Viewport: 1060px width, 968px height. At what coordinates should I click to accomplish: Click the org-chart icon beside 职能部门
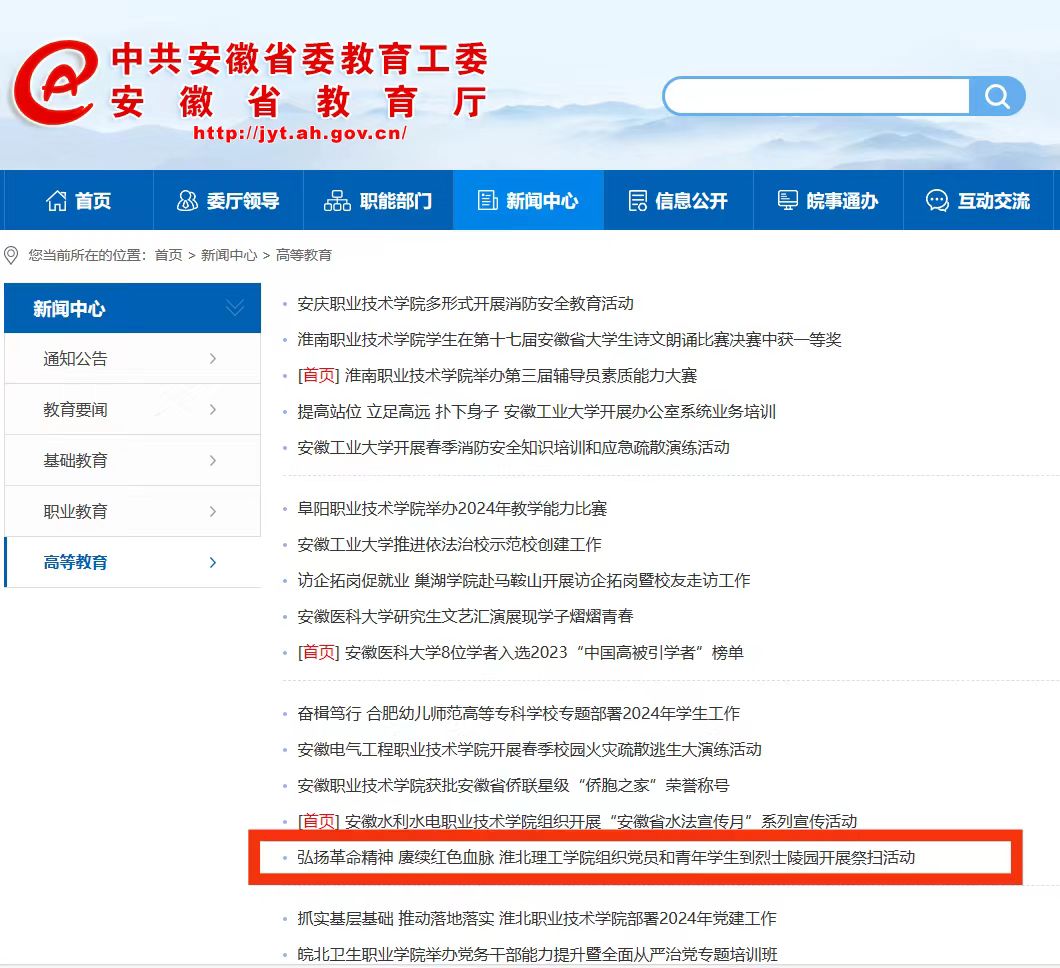(x=337, y=201)
